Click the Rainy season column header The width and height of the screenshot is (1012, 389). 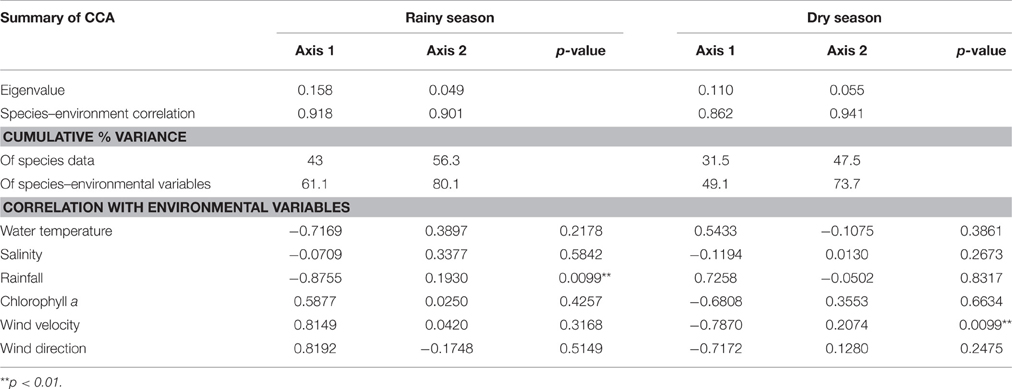point(450,18)
